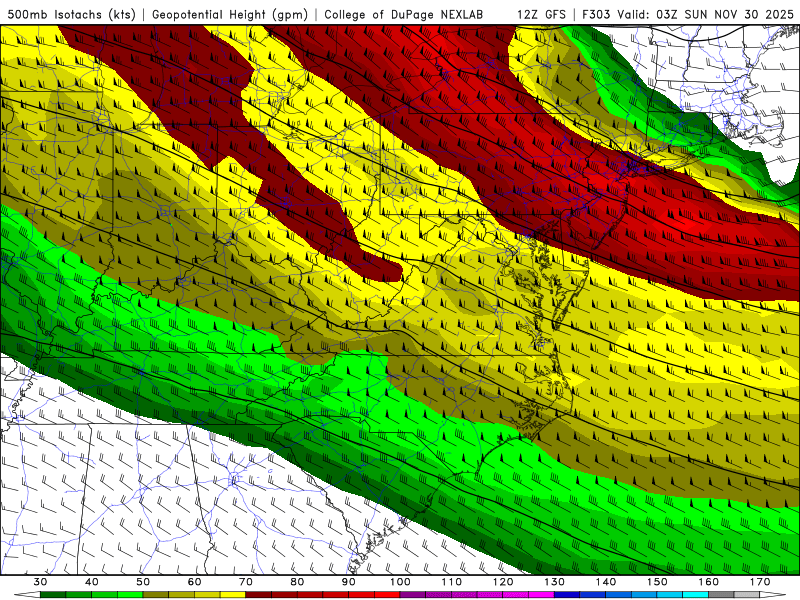Image resolution: width=800 pixels, height=600 pixels.
Task: Click the legend value '100'
Action: tap(401, 582)
